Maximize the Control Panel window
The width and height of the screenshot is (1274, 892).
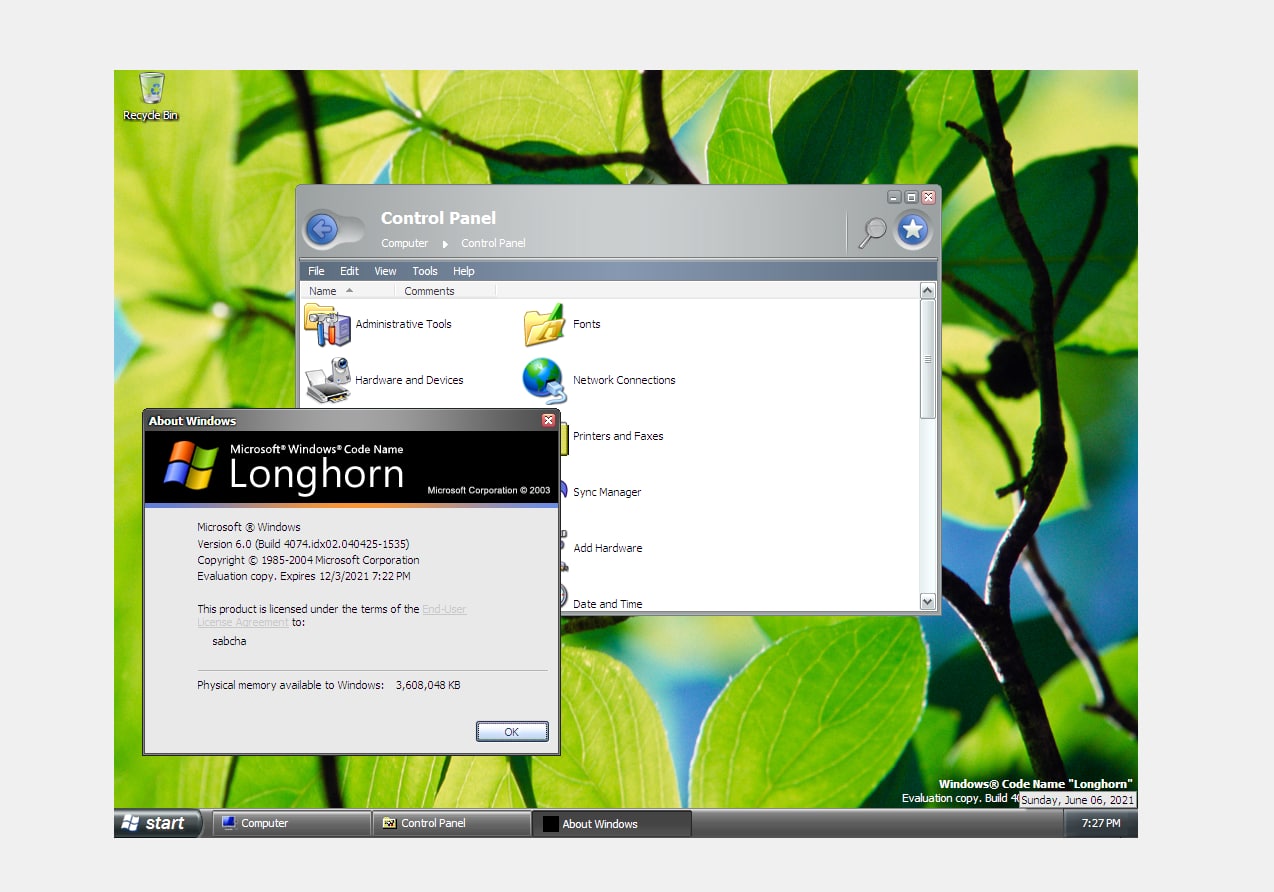pyautogui.click(x=911, y=197)
